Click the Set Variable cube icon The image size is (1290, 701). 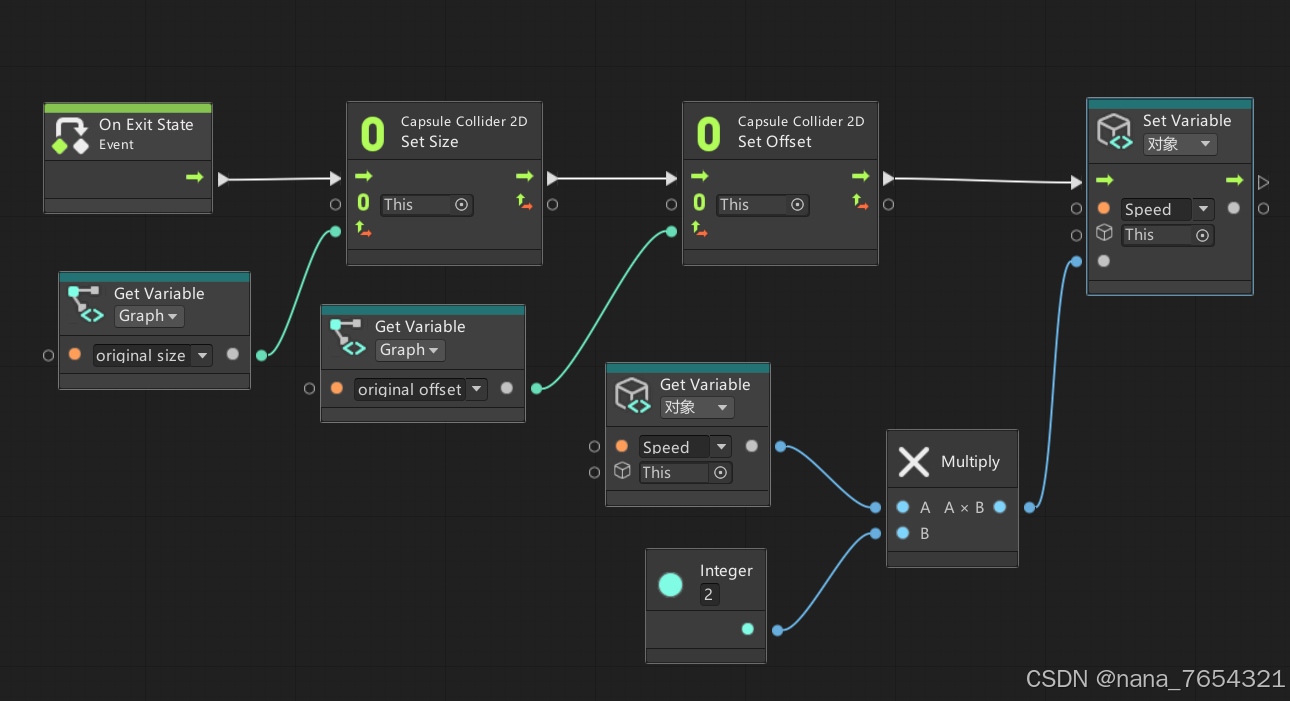(1113, 129)
